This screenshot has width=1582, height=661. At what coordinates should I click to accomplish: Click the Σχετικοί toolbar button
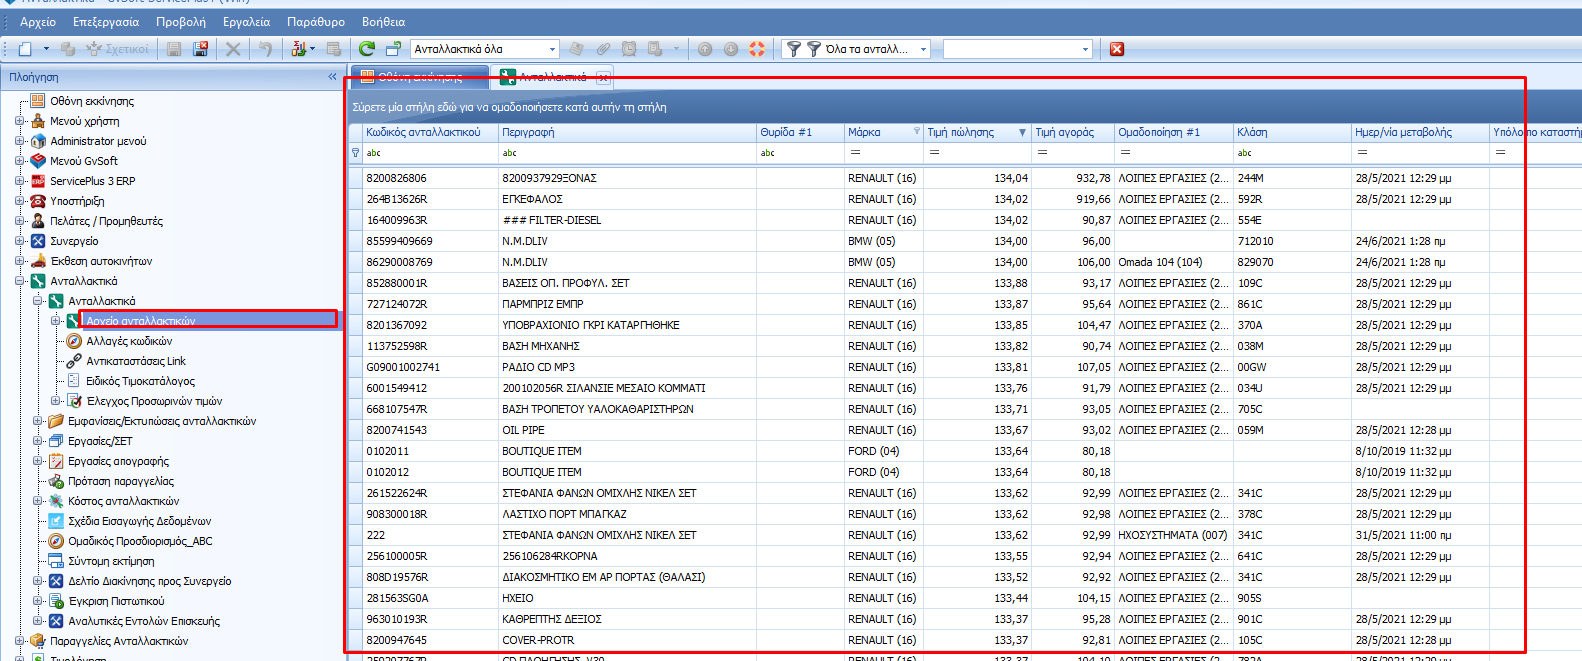pos(118,49)
